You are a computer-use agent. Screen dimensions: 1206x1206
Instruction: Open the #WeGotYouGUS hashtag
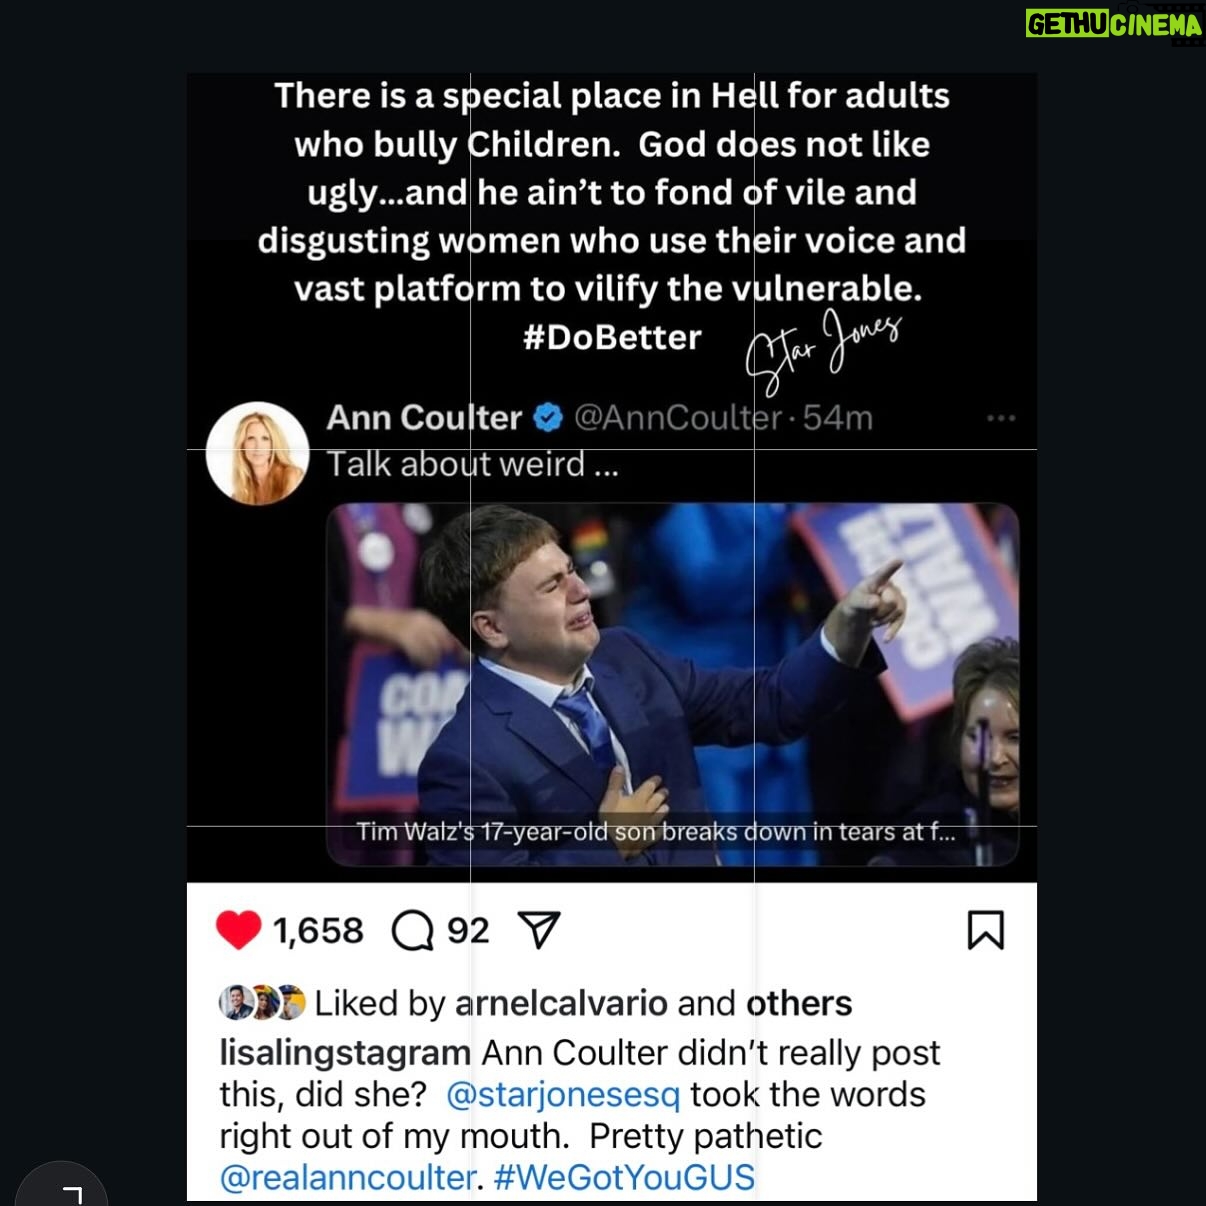624,1177
